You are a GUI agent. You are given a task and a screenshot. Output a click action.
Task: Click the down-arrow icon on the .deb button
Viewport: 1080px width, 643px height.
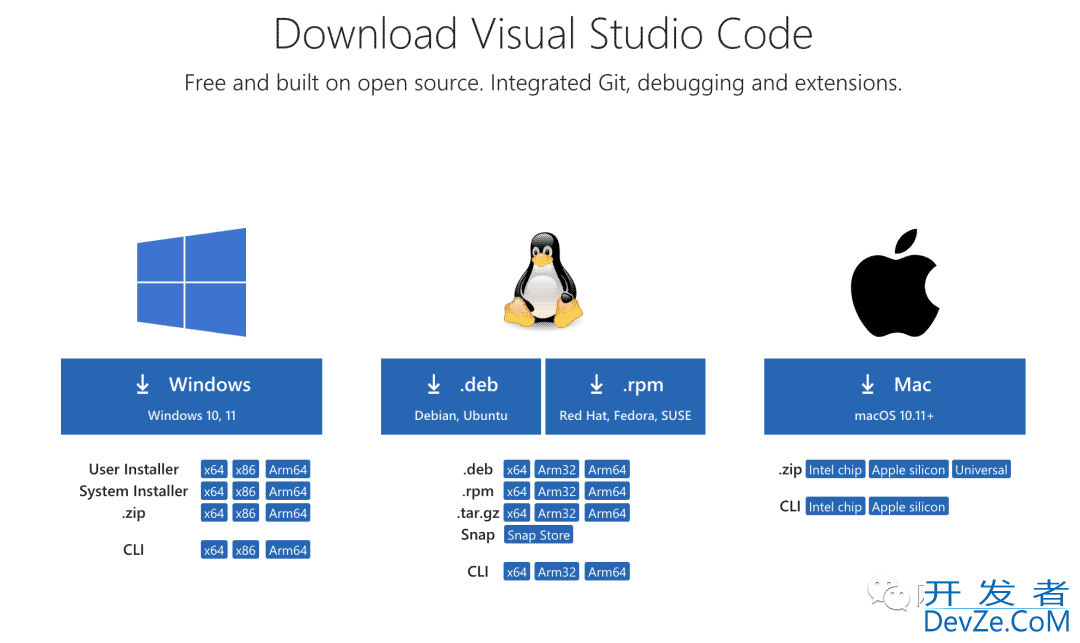(434, 384)
